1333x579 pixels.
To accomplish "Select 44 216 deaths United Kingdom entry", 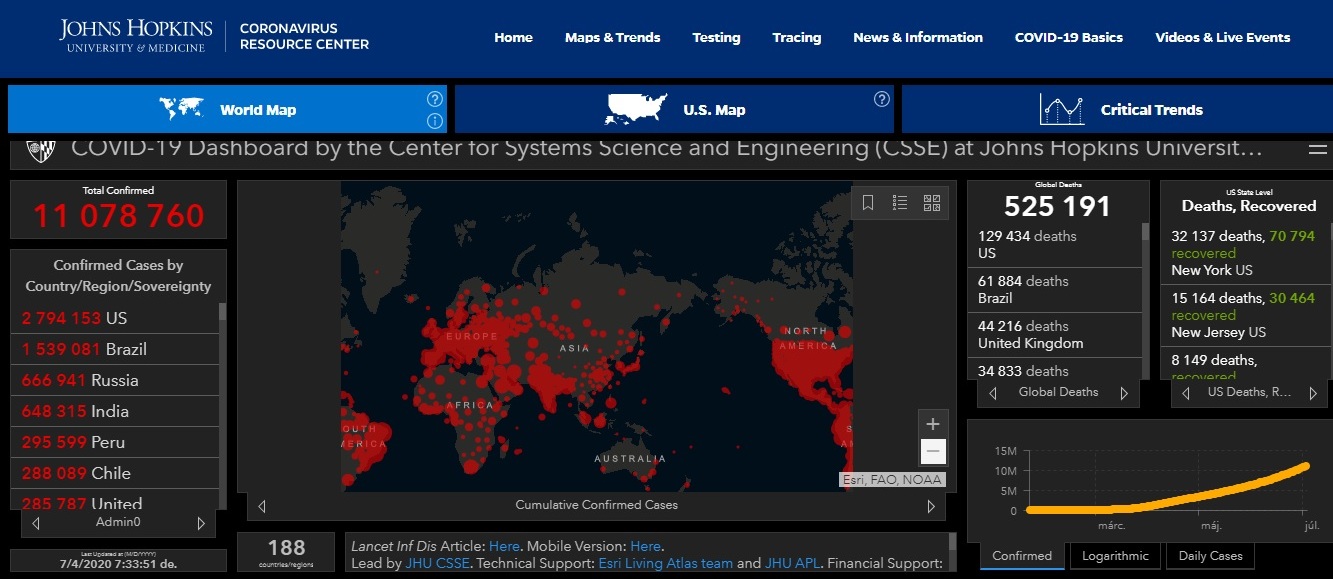I will 1055,335.
